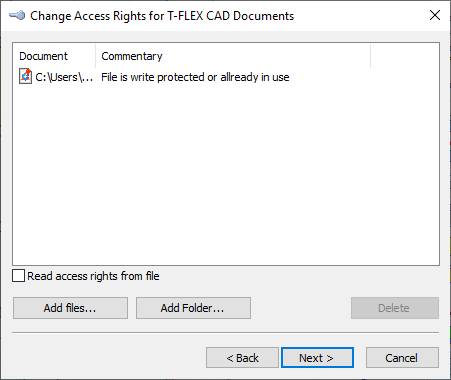Click the empty third column header
451x380 pixels.
pyautogui.click(x=405, y=56)
